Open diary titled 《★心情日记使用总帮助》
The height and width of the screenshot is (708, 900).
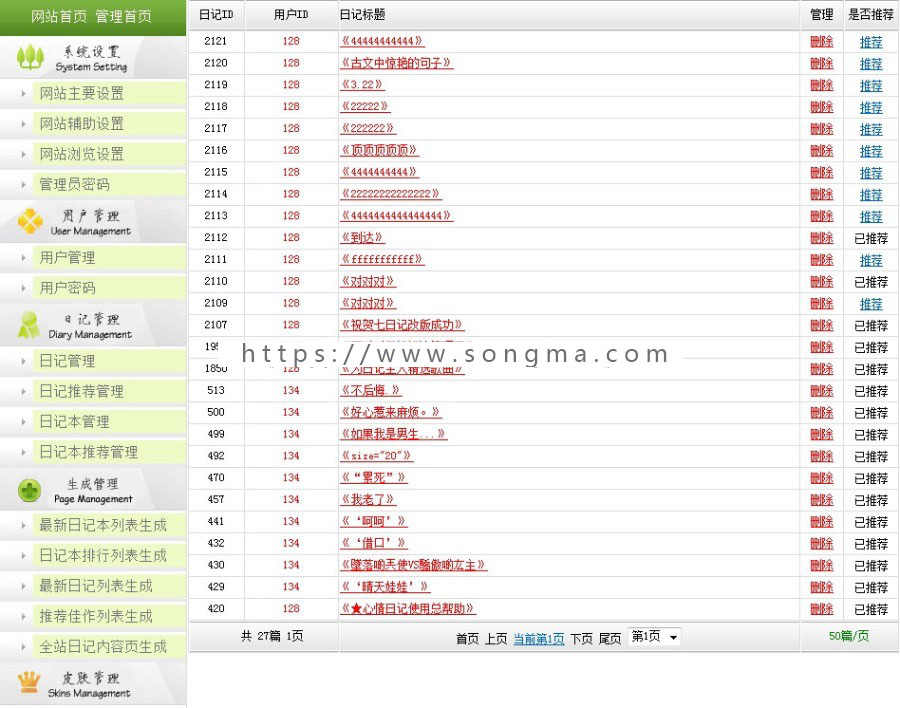click(408, 609)
